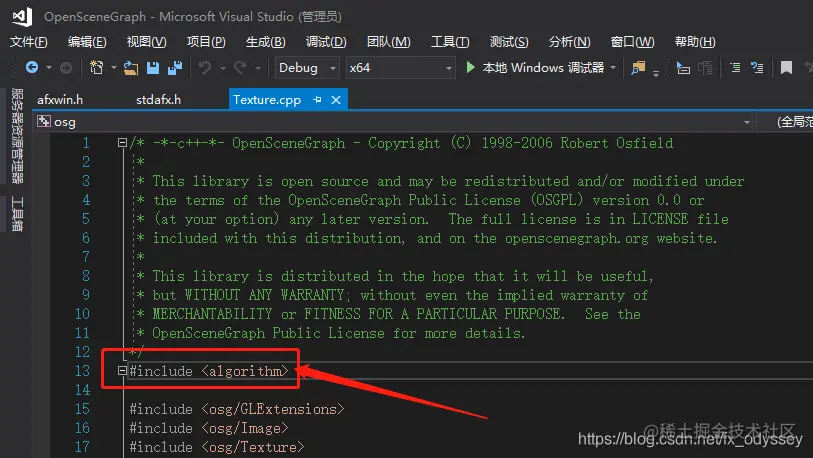Open the 工具(T) menu
The height and width of the screenshot is (458, 813).
(x=450, y=42)
